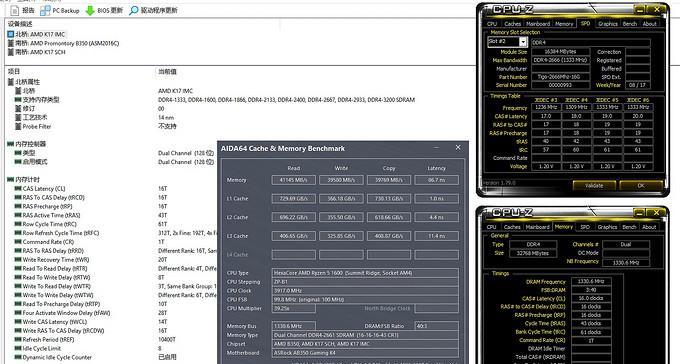Open CPU tab in CPU-Z Memory window
Image resolution: width=680 pixels, height=364 pixels.
click(x=491, y=227)
